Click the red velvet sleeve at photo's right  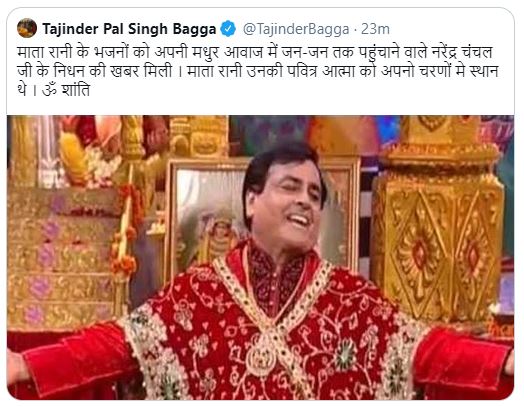click(x=463, y=363)
